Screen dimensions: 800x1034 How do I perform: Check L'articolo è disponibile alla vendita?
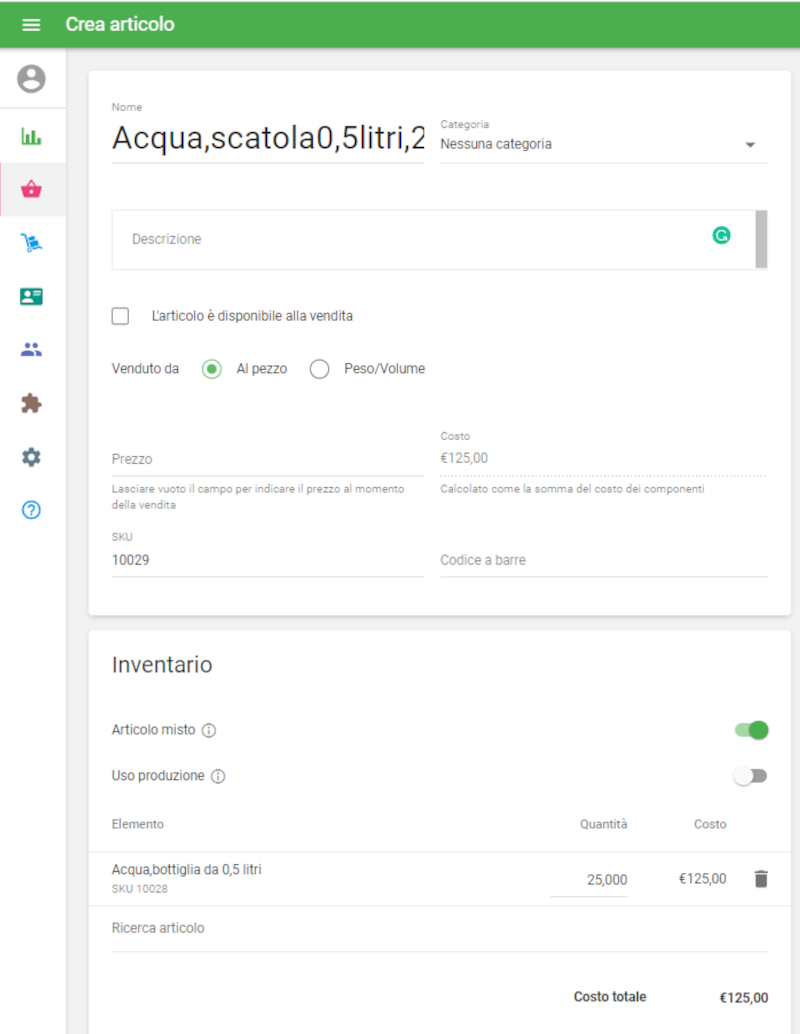point(120,315)
